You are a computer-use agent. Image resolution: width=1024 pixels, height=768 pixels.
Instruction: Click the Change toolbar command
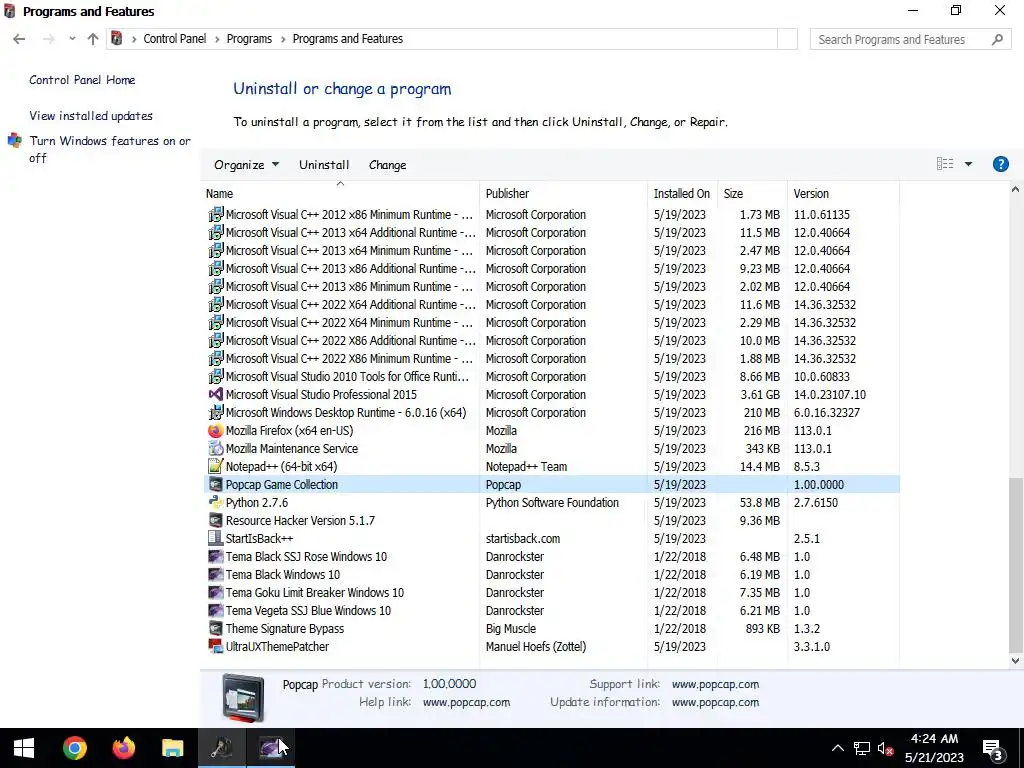(387, 165)
